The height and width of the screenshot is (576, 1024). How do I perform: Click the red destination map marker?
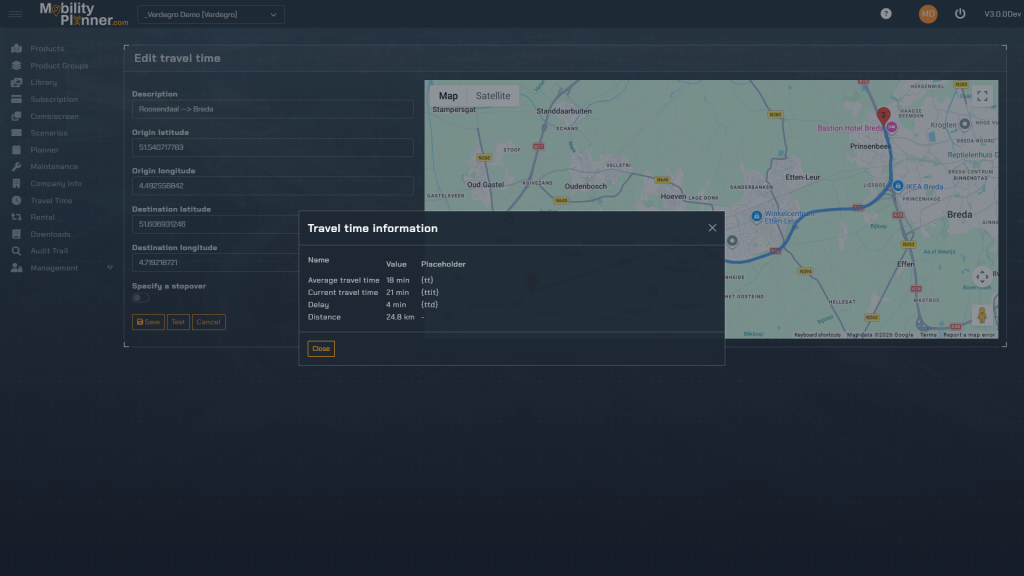(883, 116)
